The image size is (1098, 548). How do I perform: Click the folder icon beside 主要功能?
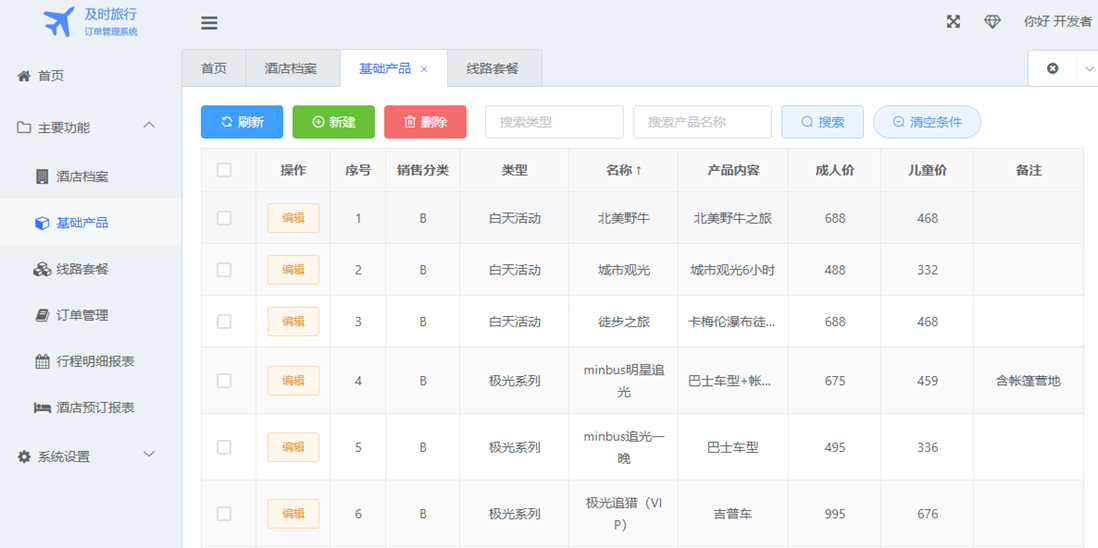click(x=24, y=127)
